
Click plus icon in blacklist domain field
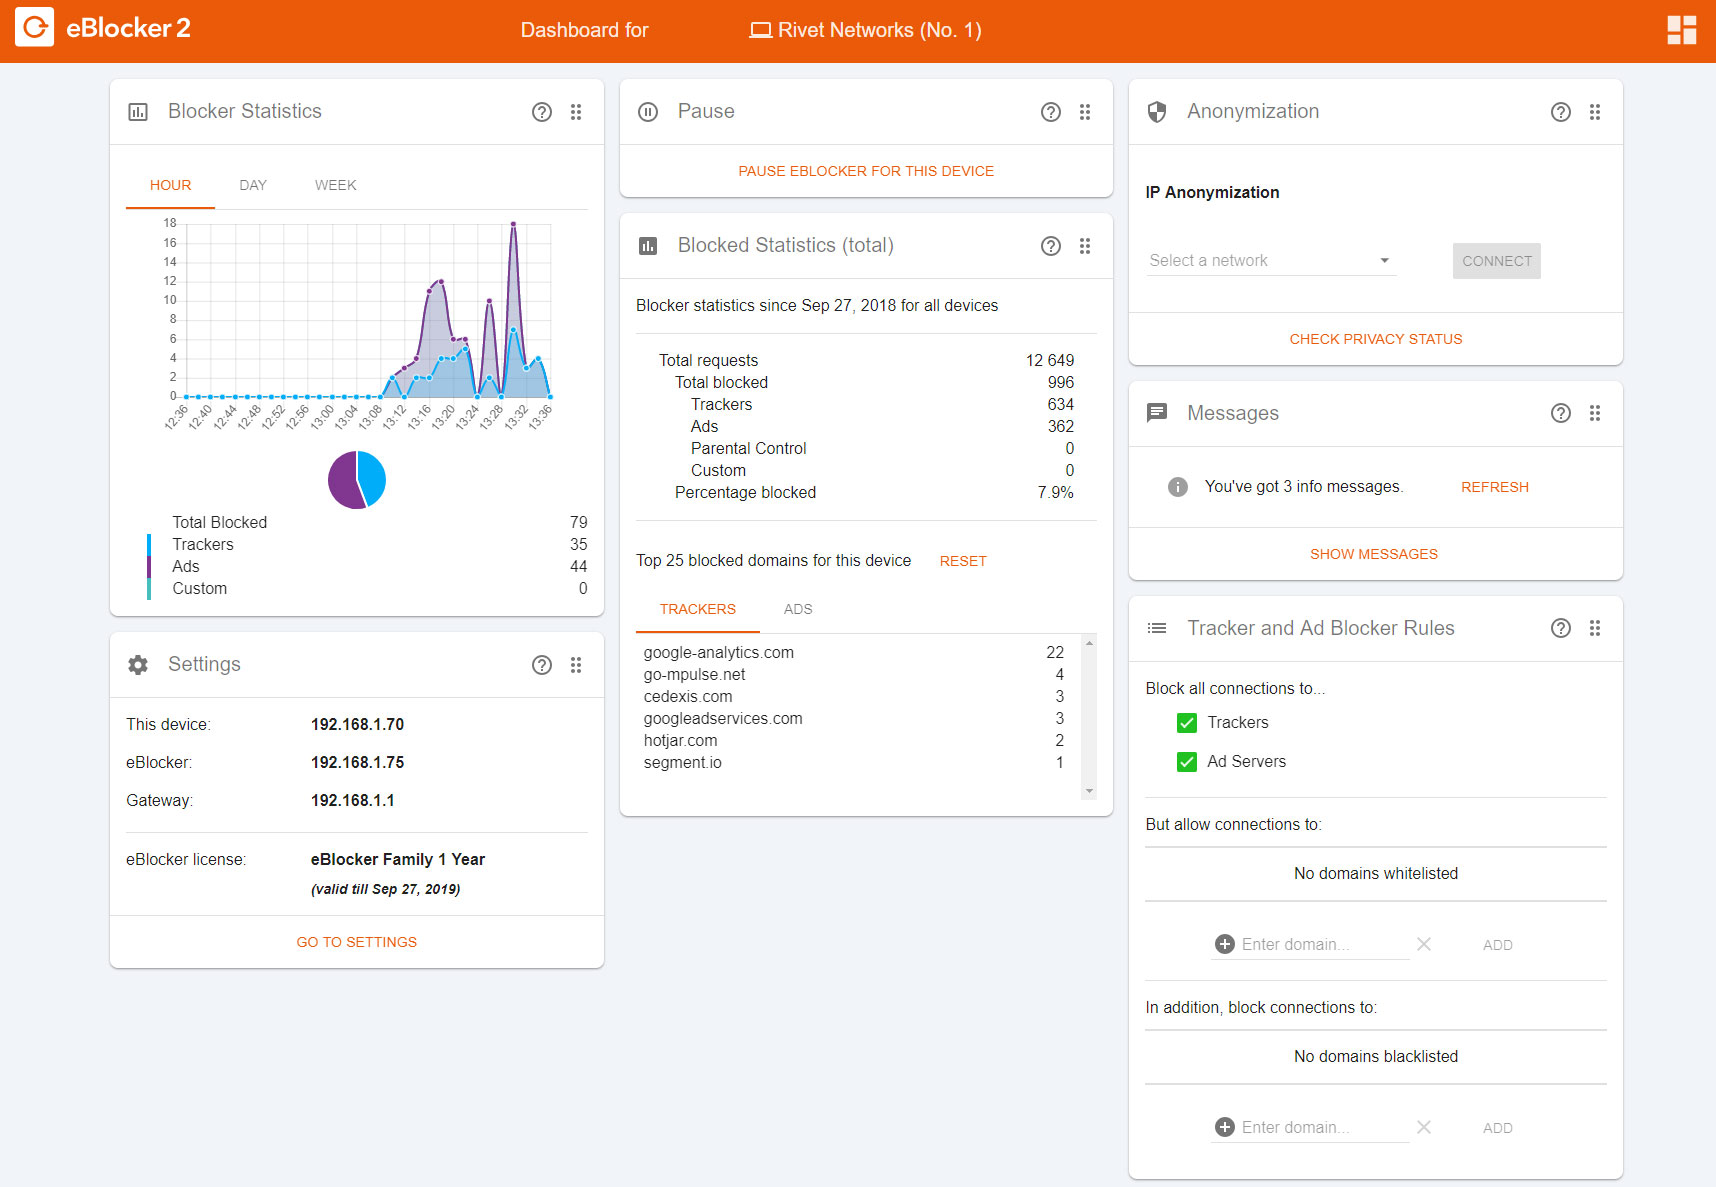(x=1225, y=1127)
